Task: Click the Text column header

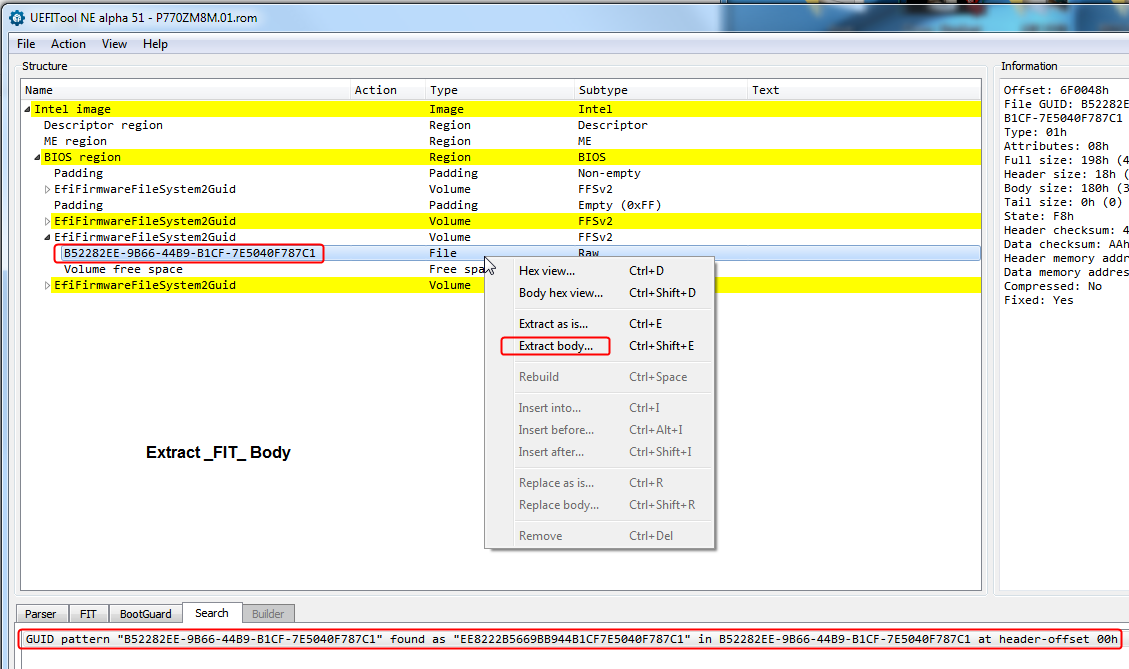Action: [x=864, y=90]
